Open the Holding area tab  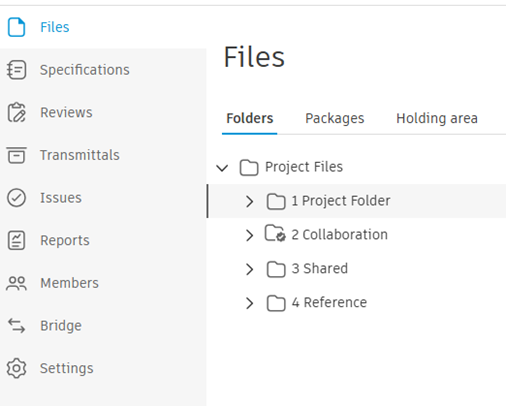(x=437, y=118)
